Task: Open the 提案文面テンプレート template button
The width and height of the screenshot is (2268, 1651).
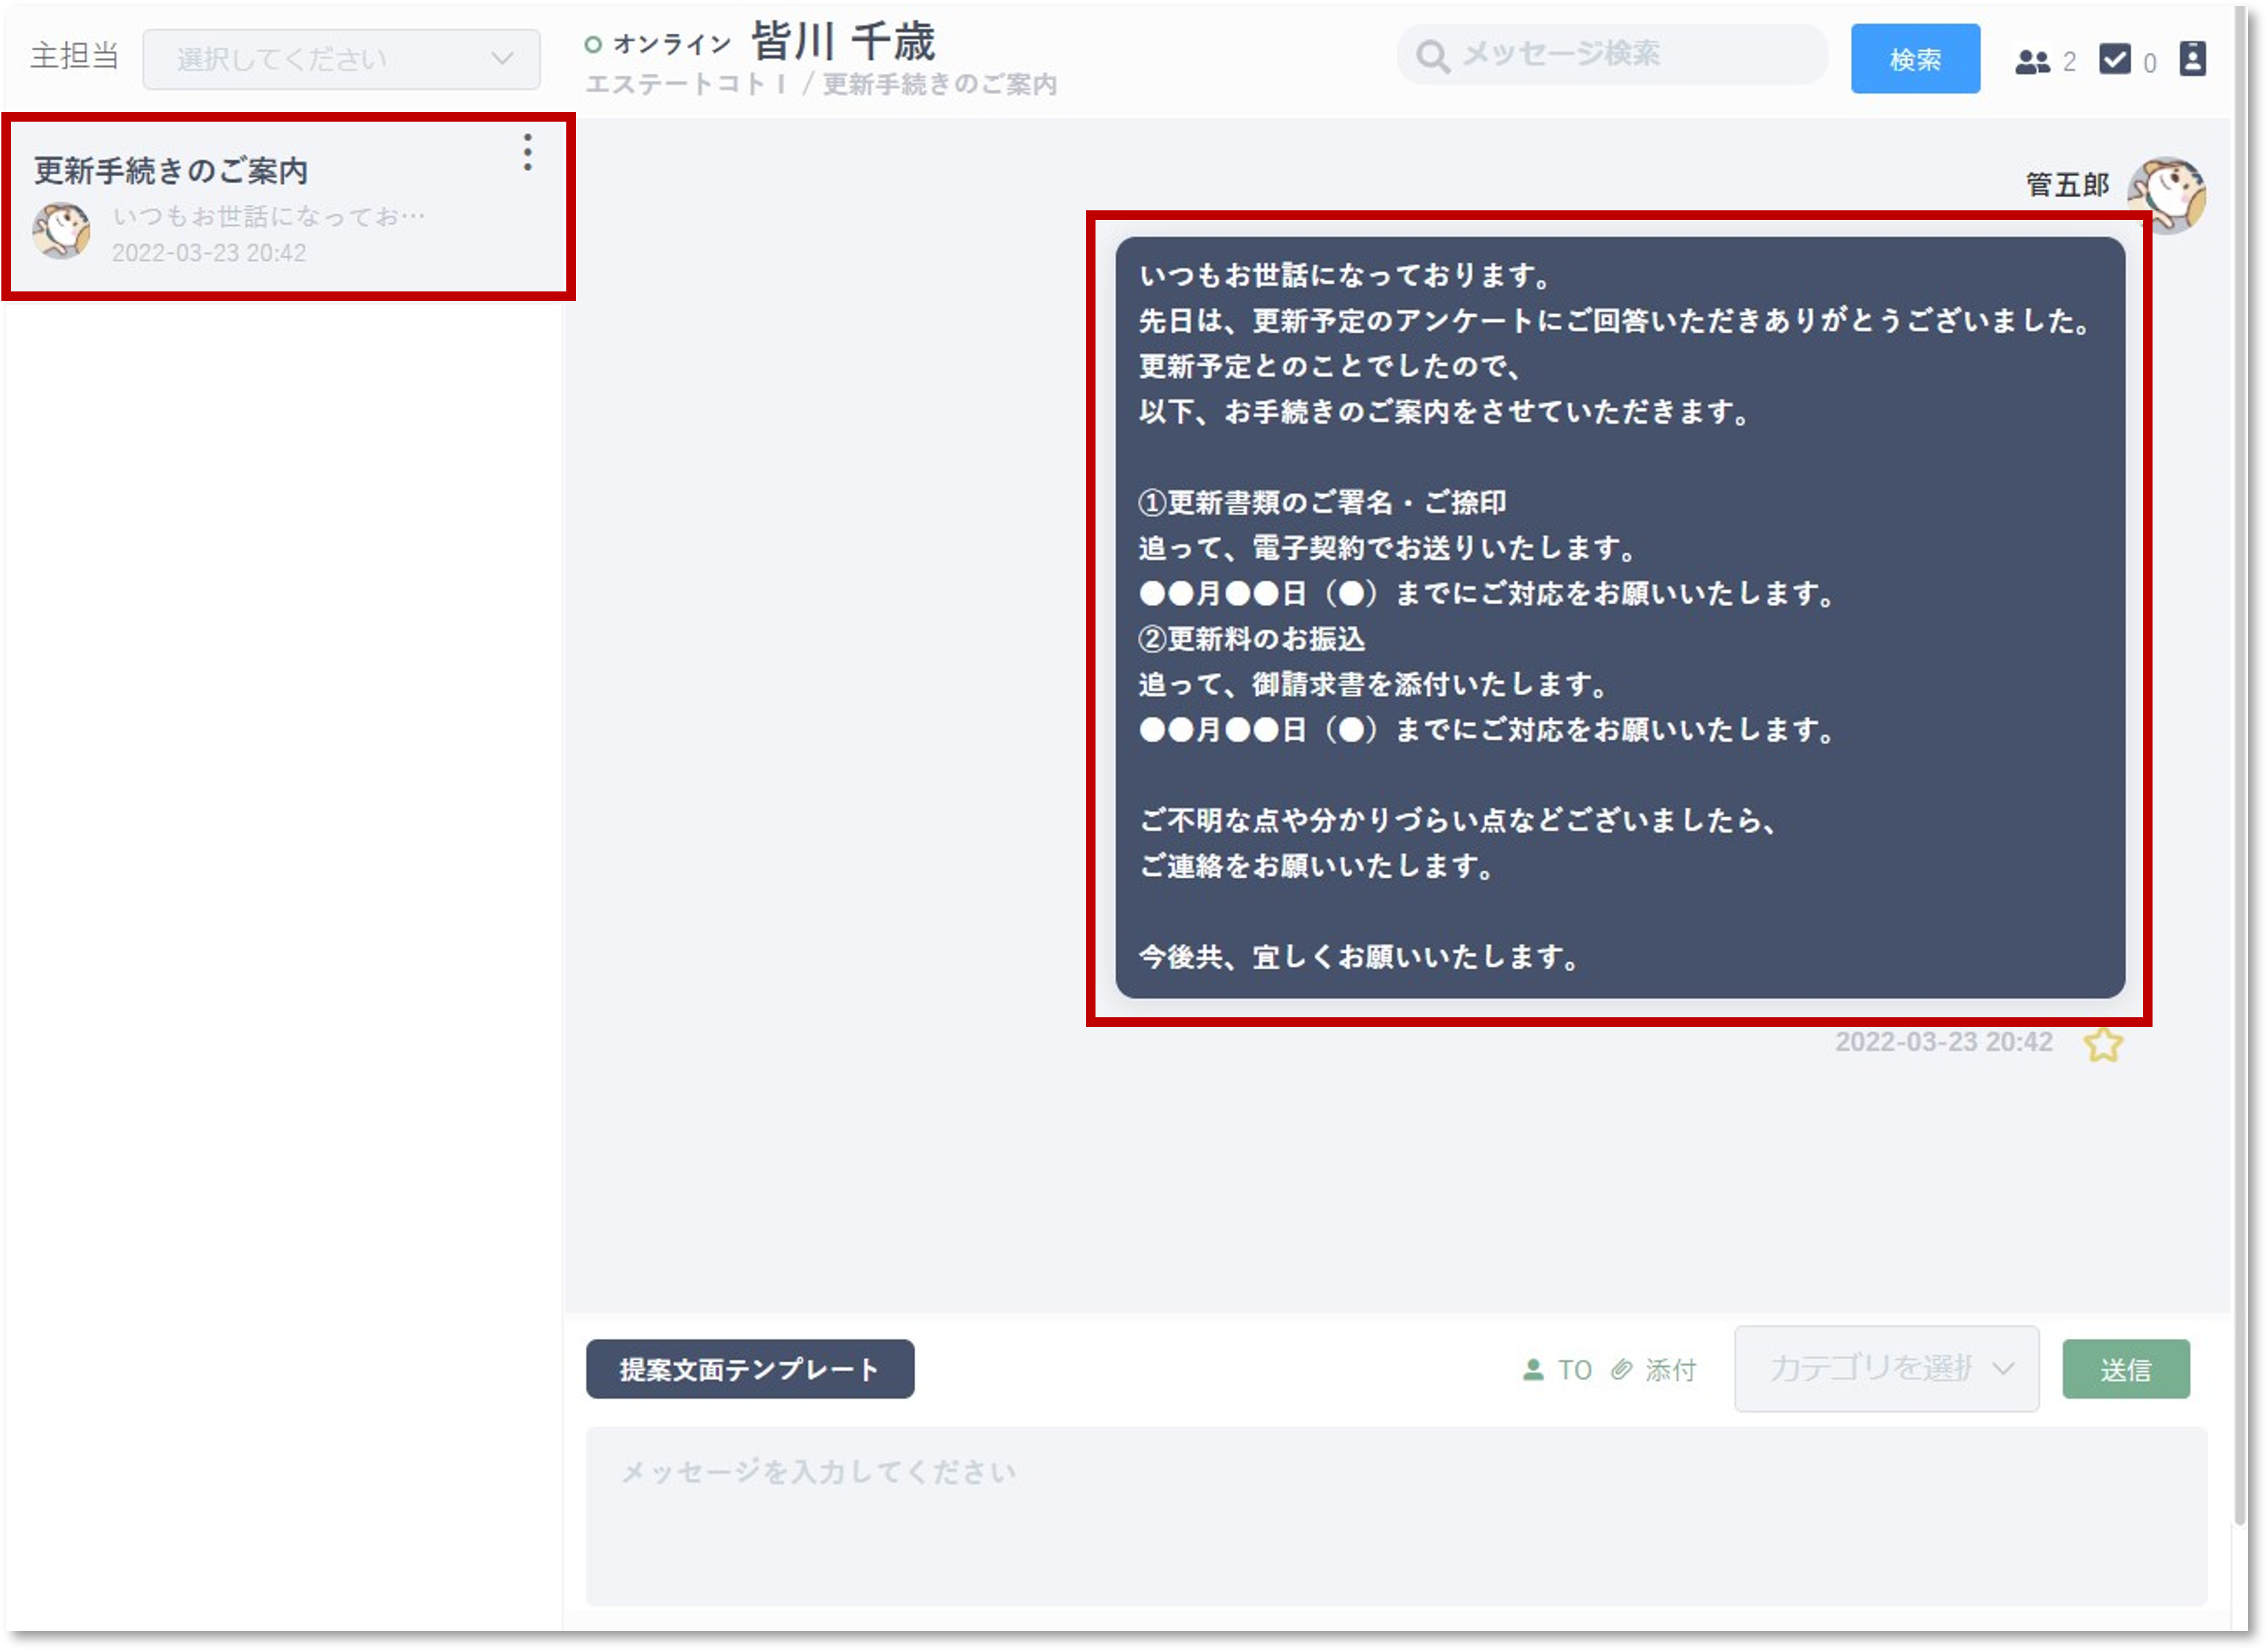Action: click(x=749, y=1369)
